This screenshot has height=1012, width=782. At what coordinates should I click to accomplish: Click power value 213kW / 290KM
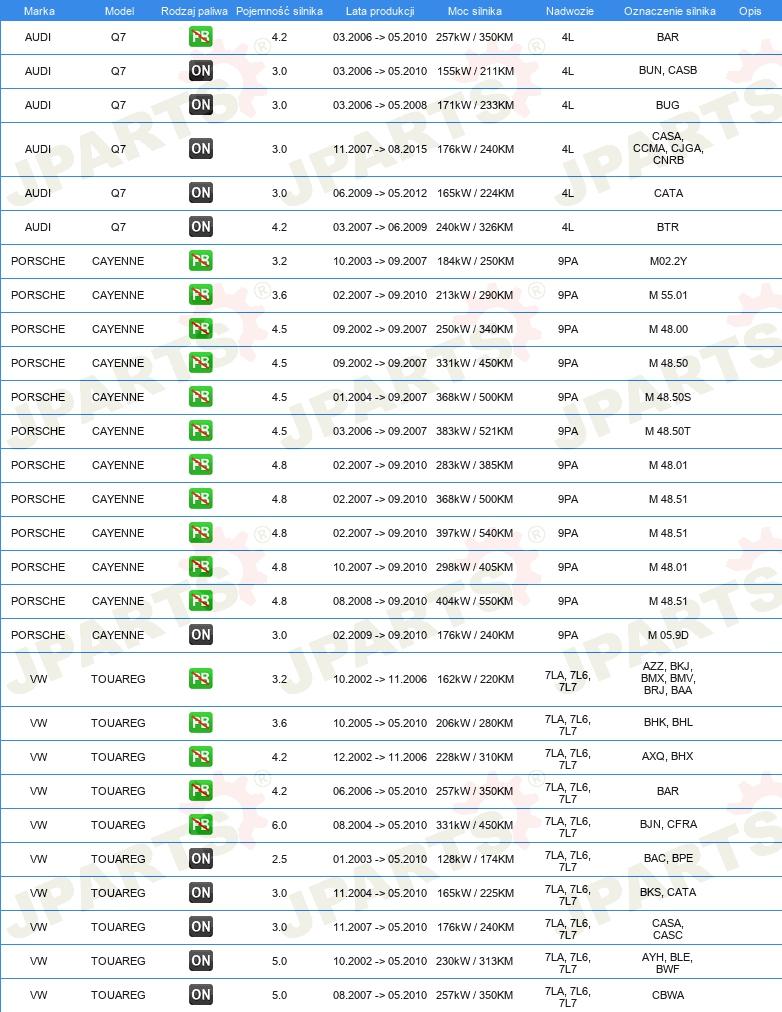click(x=475, y=295)
